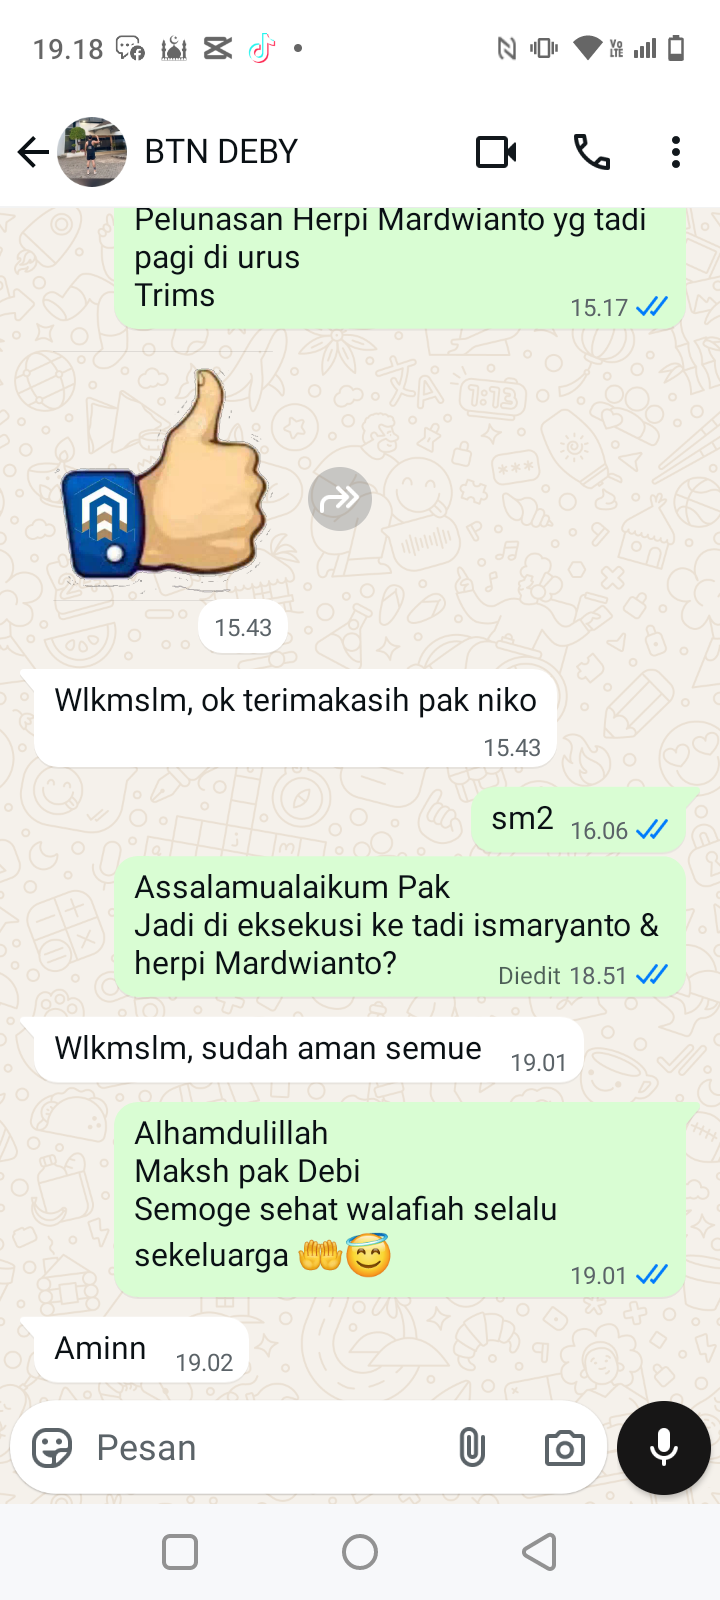This screenshot has height=1600, width=720.
Task: Open the attachment paperclip menu
Action: (472, 1447)
